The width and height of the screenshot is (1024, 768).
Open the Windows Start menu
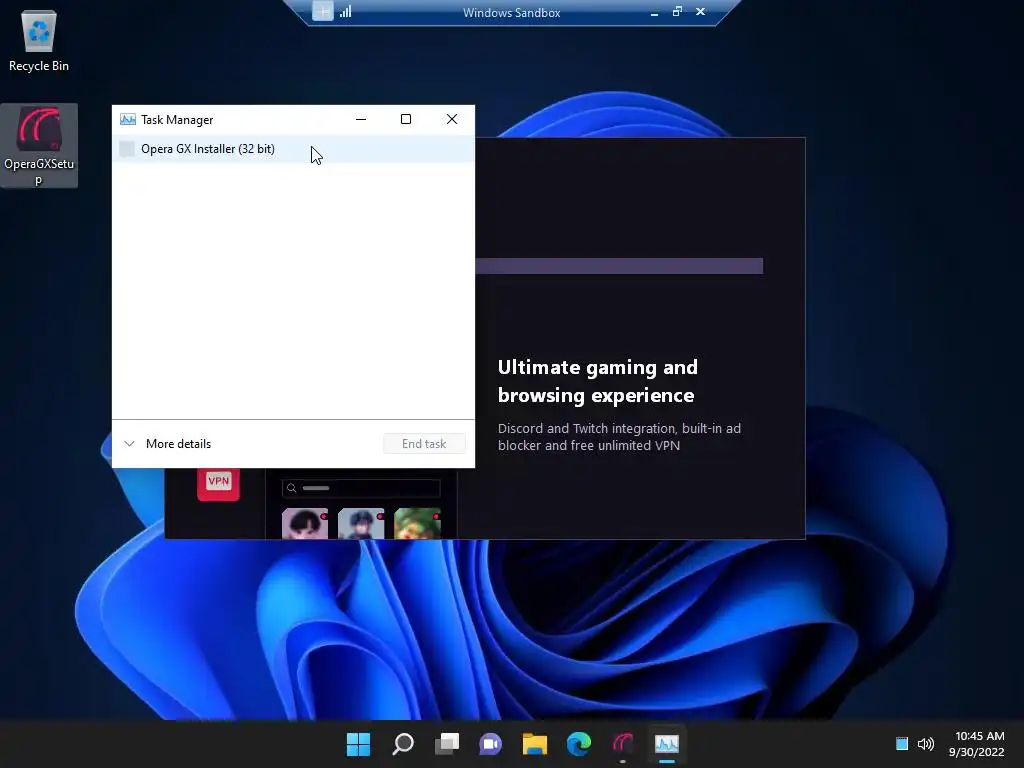358,744
